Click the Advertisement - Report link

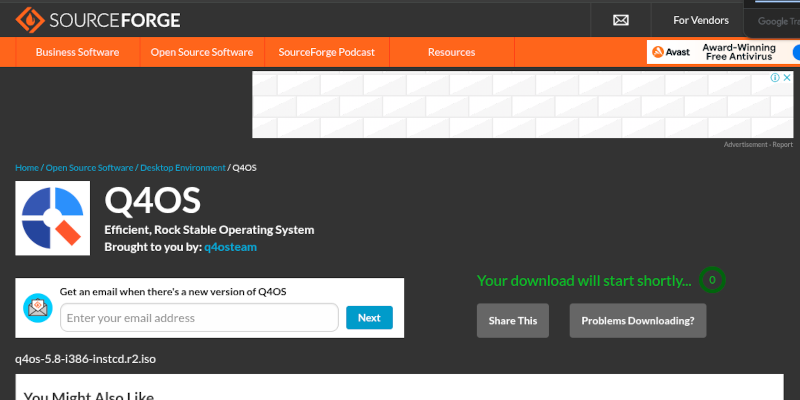(758, 145)
